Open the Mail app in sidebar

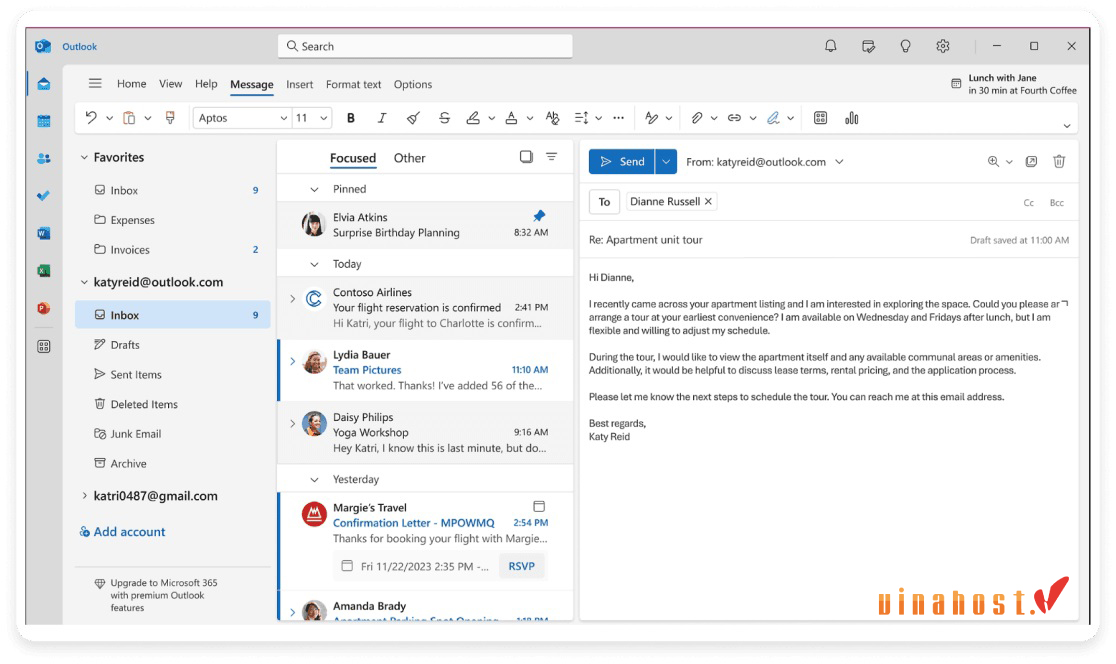tap(43, 84)
